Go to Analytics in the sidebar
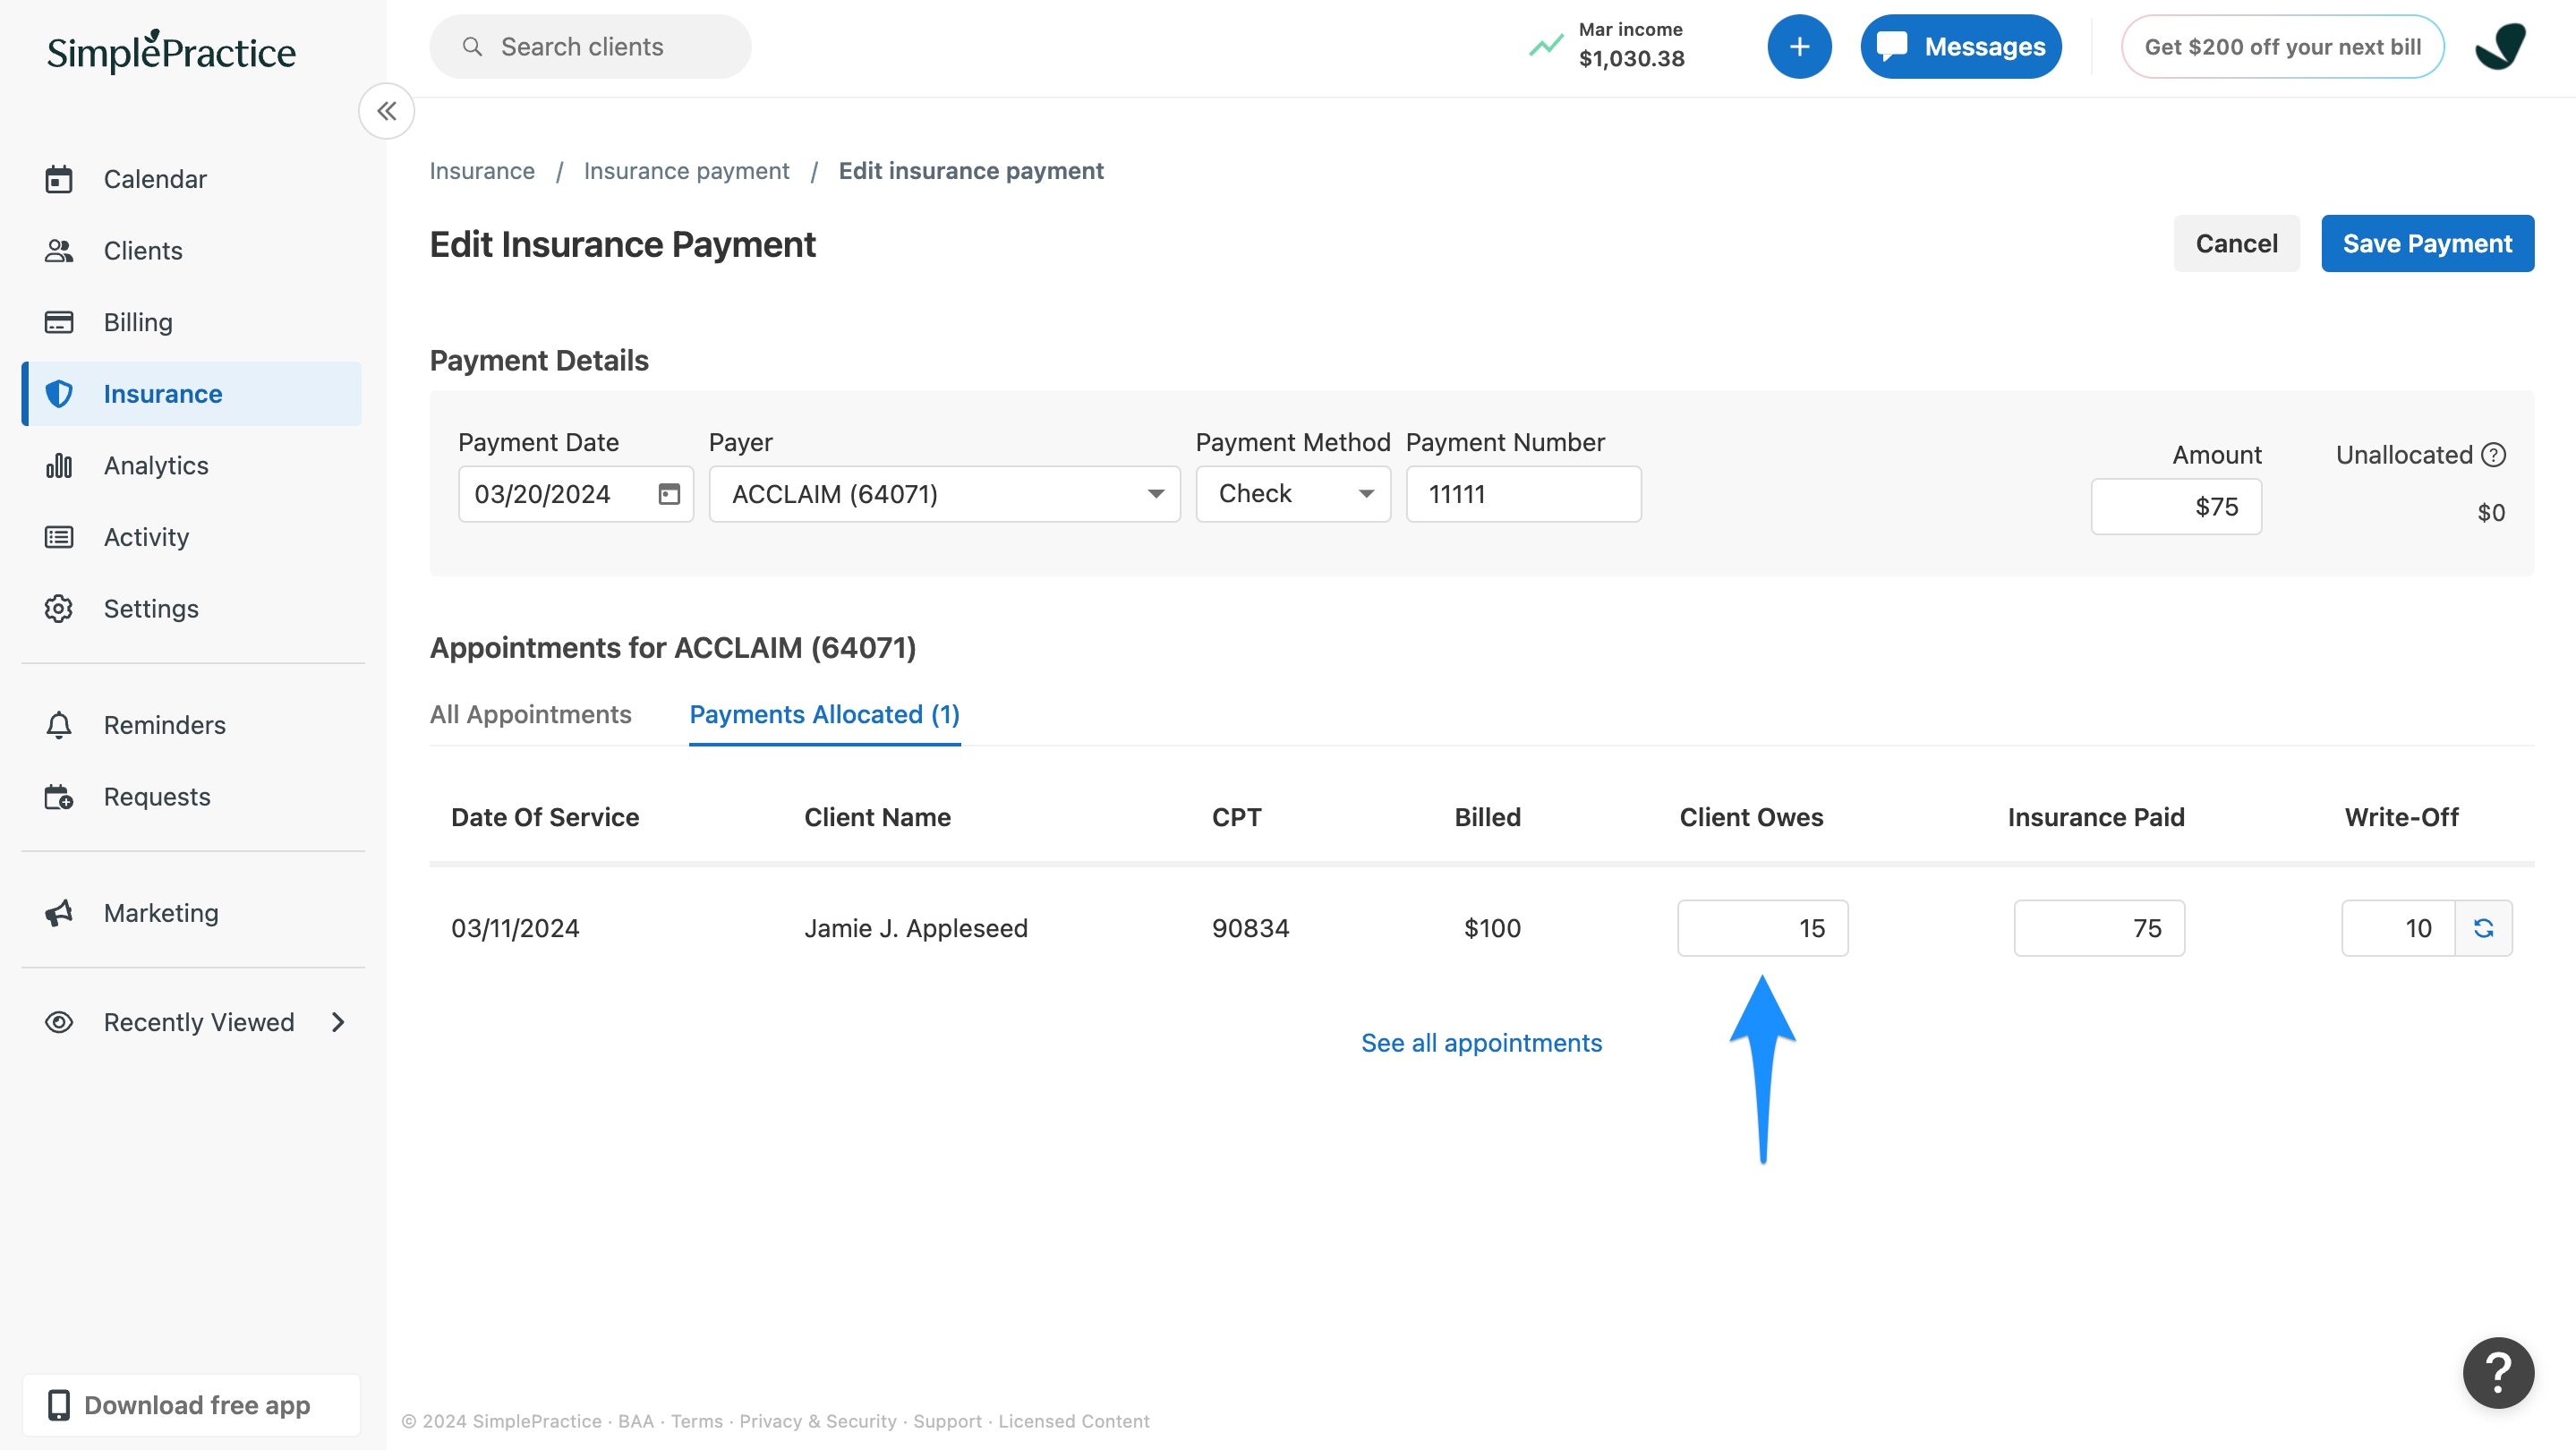 pos(191,466)
